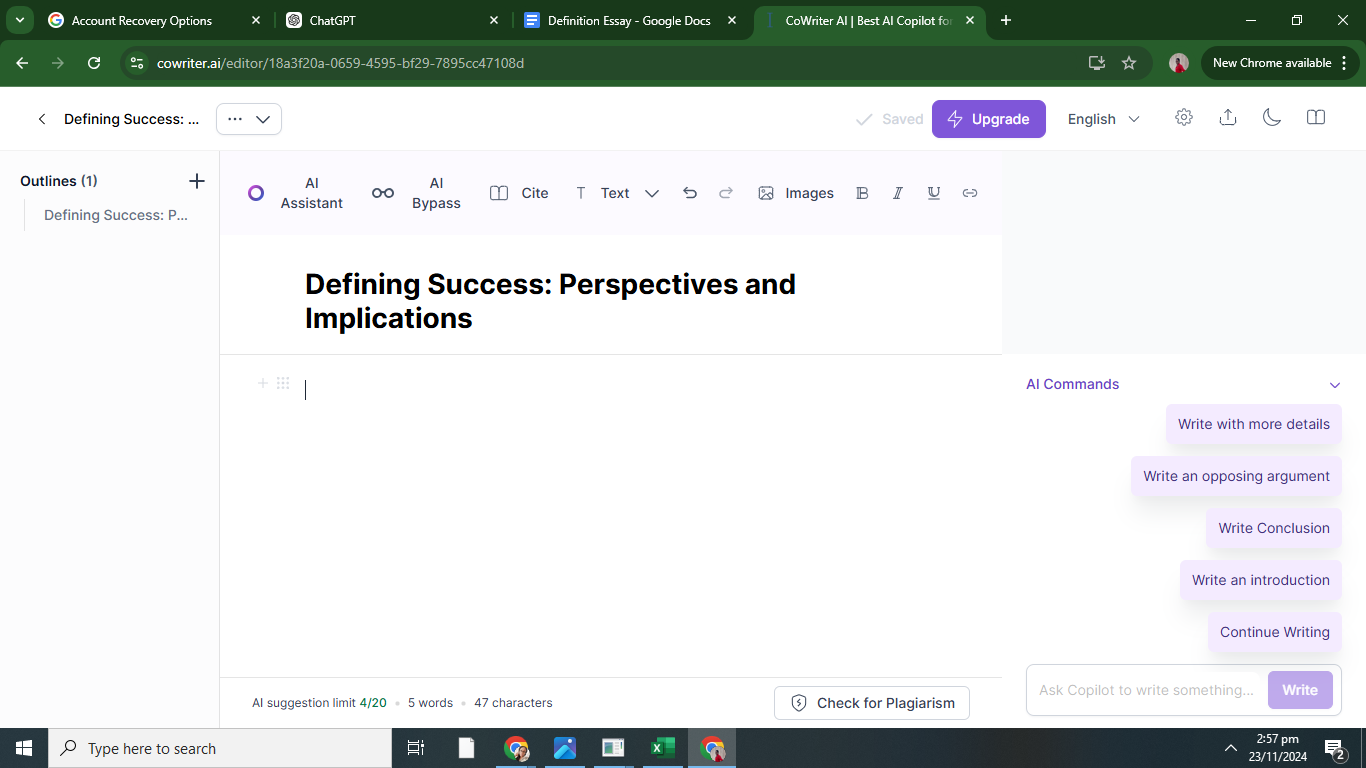This screenshot has height=768, width=1366.
Task: Go back with the left chevron
Action: (42, 119)
